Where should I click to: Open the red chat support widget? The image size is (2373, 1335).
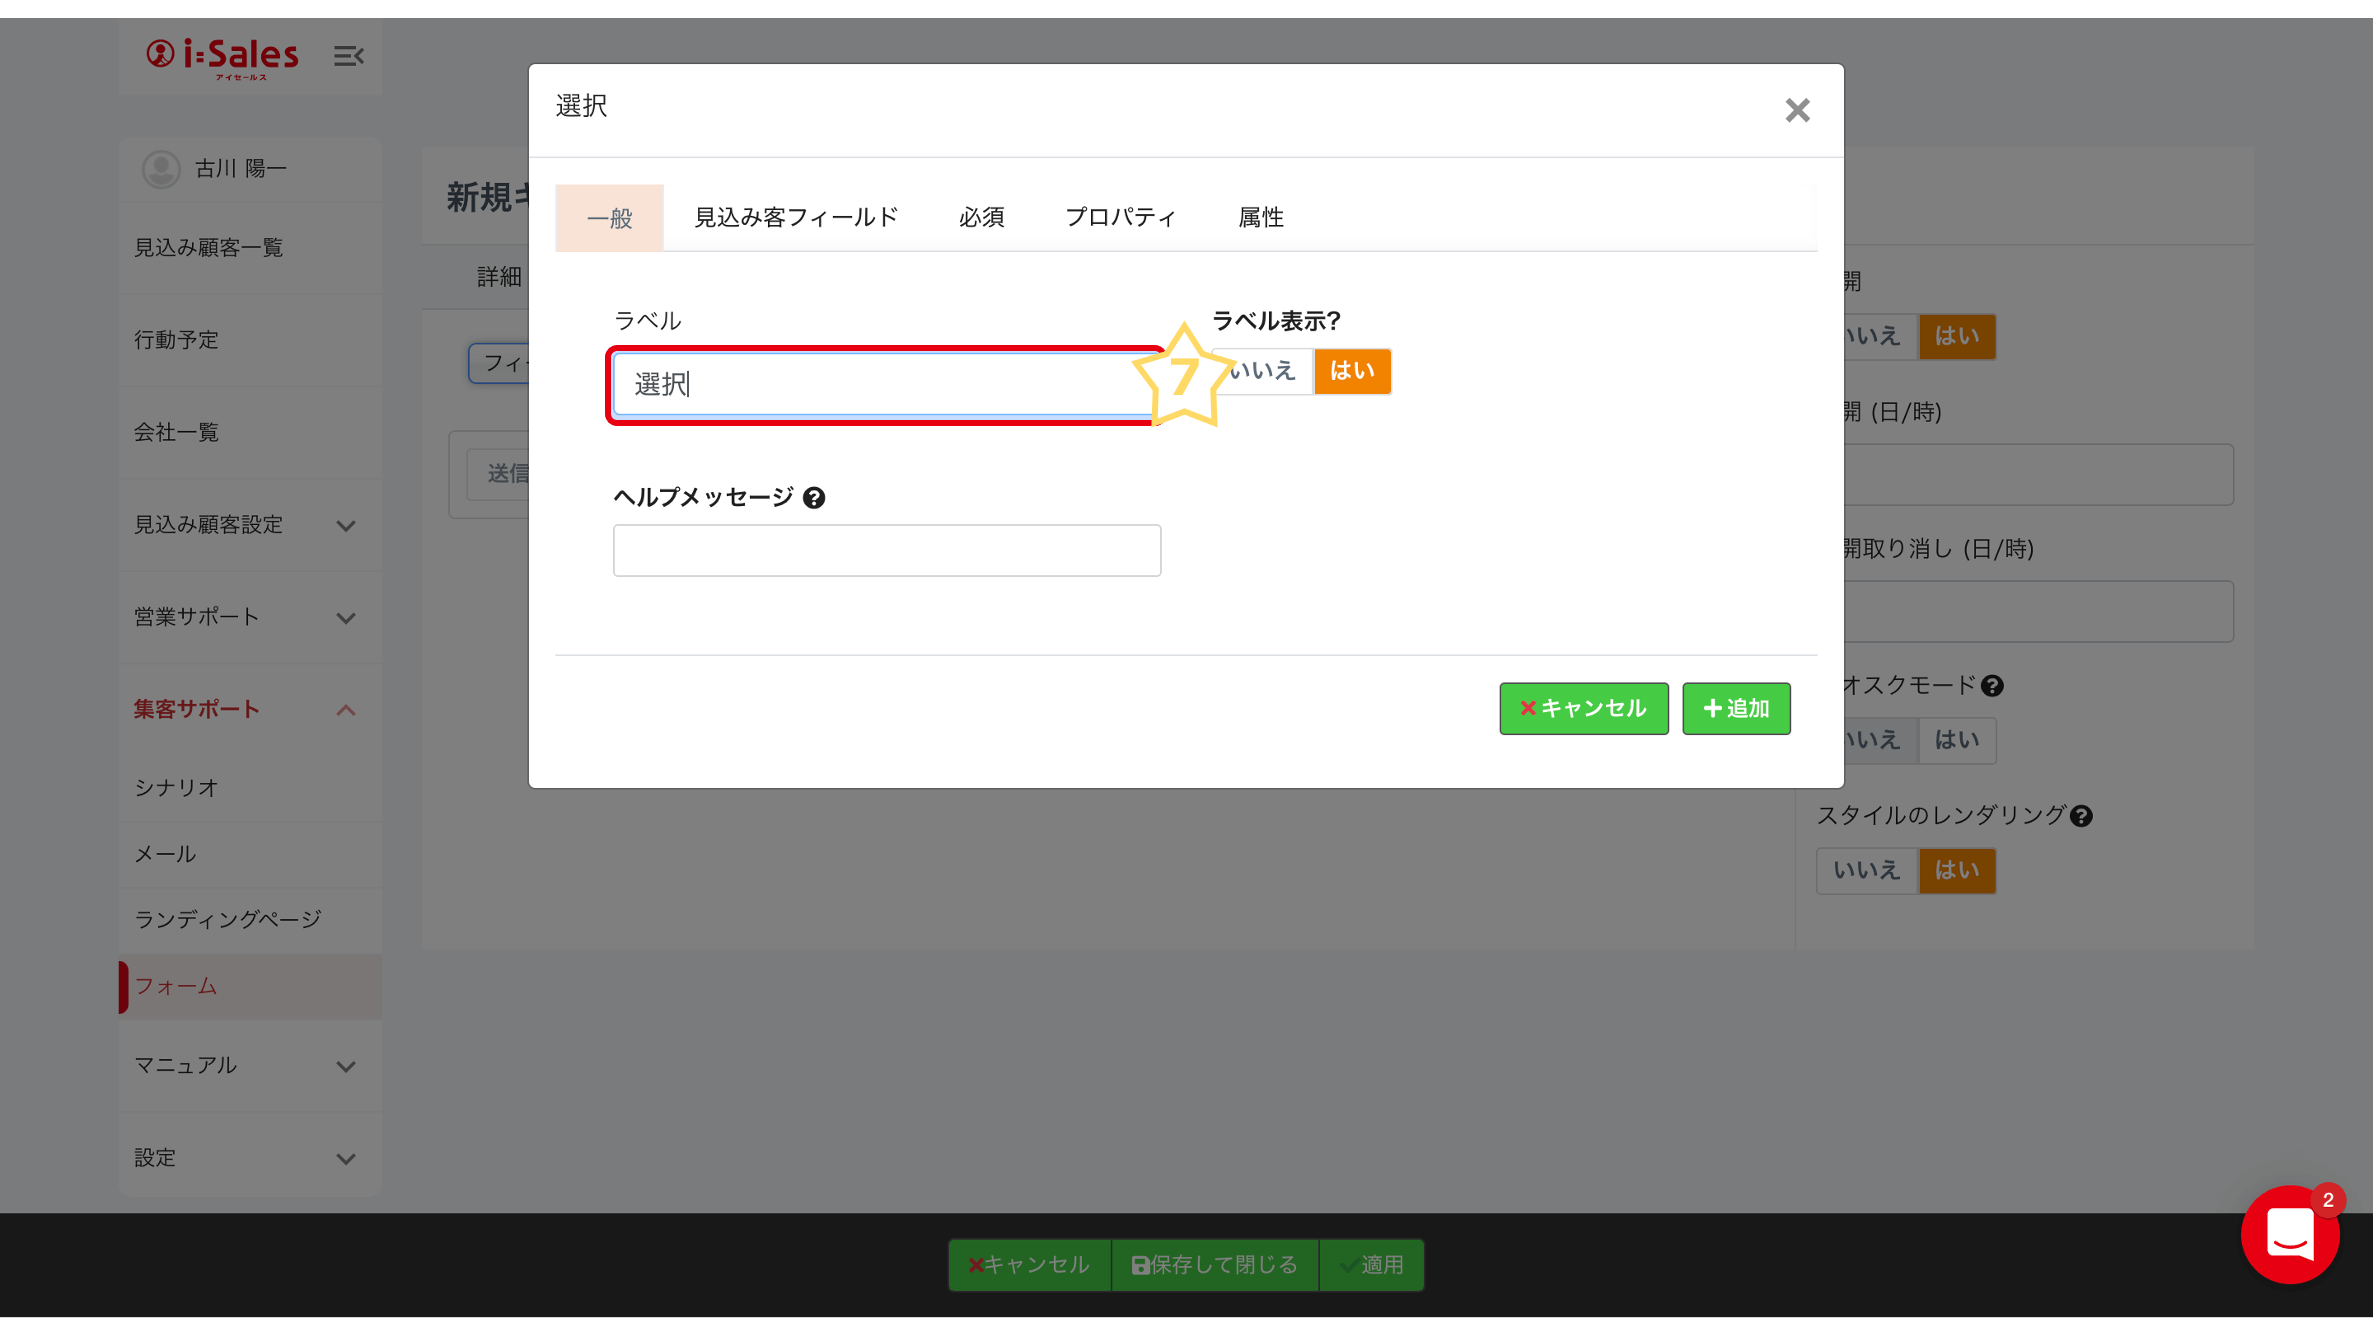pyautogui.click(x=2289, y=1234)
